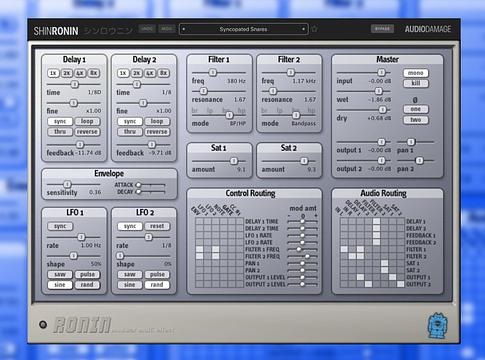Select LFO 1 rand waveform

pos(87,285)
